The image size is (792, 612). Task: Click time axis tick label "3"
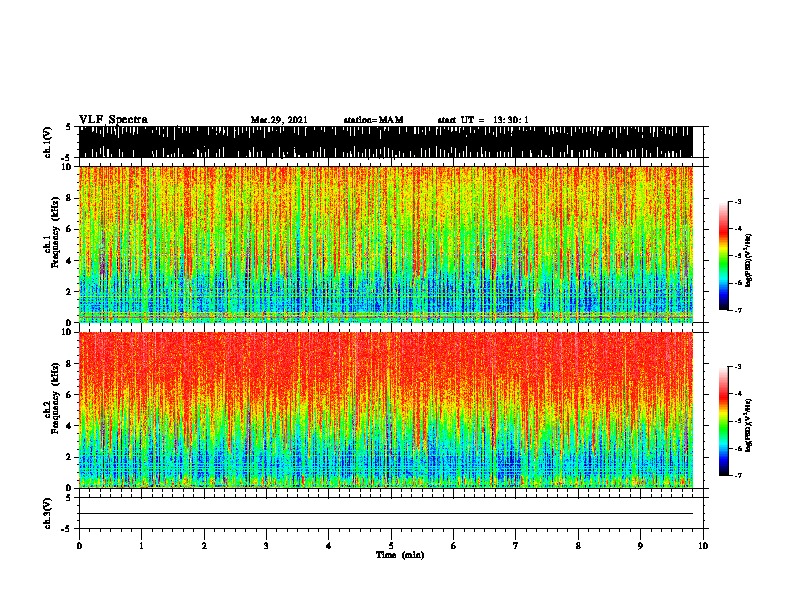[266, 545]
